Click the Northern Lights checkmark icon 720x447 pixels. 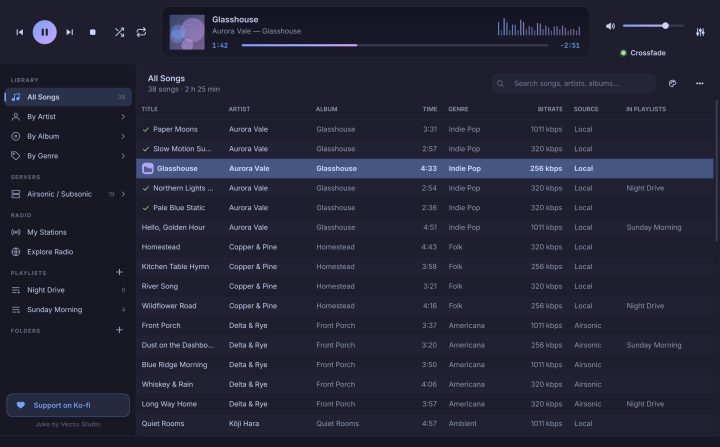(146, 188)
